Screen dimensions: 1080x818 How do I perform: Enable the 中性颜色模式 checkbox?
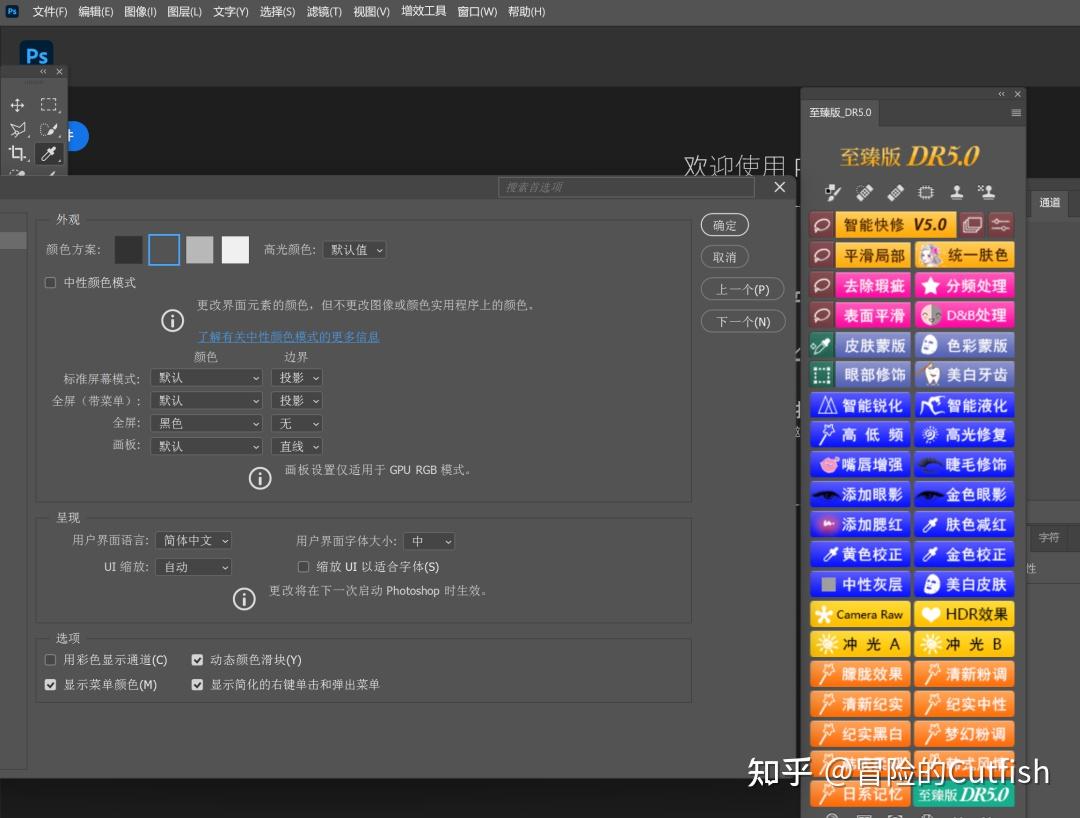[x=50, y=282]
